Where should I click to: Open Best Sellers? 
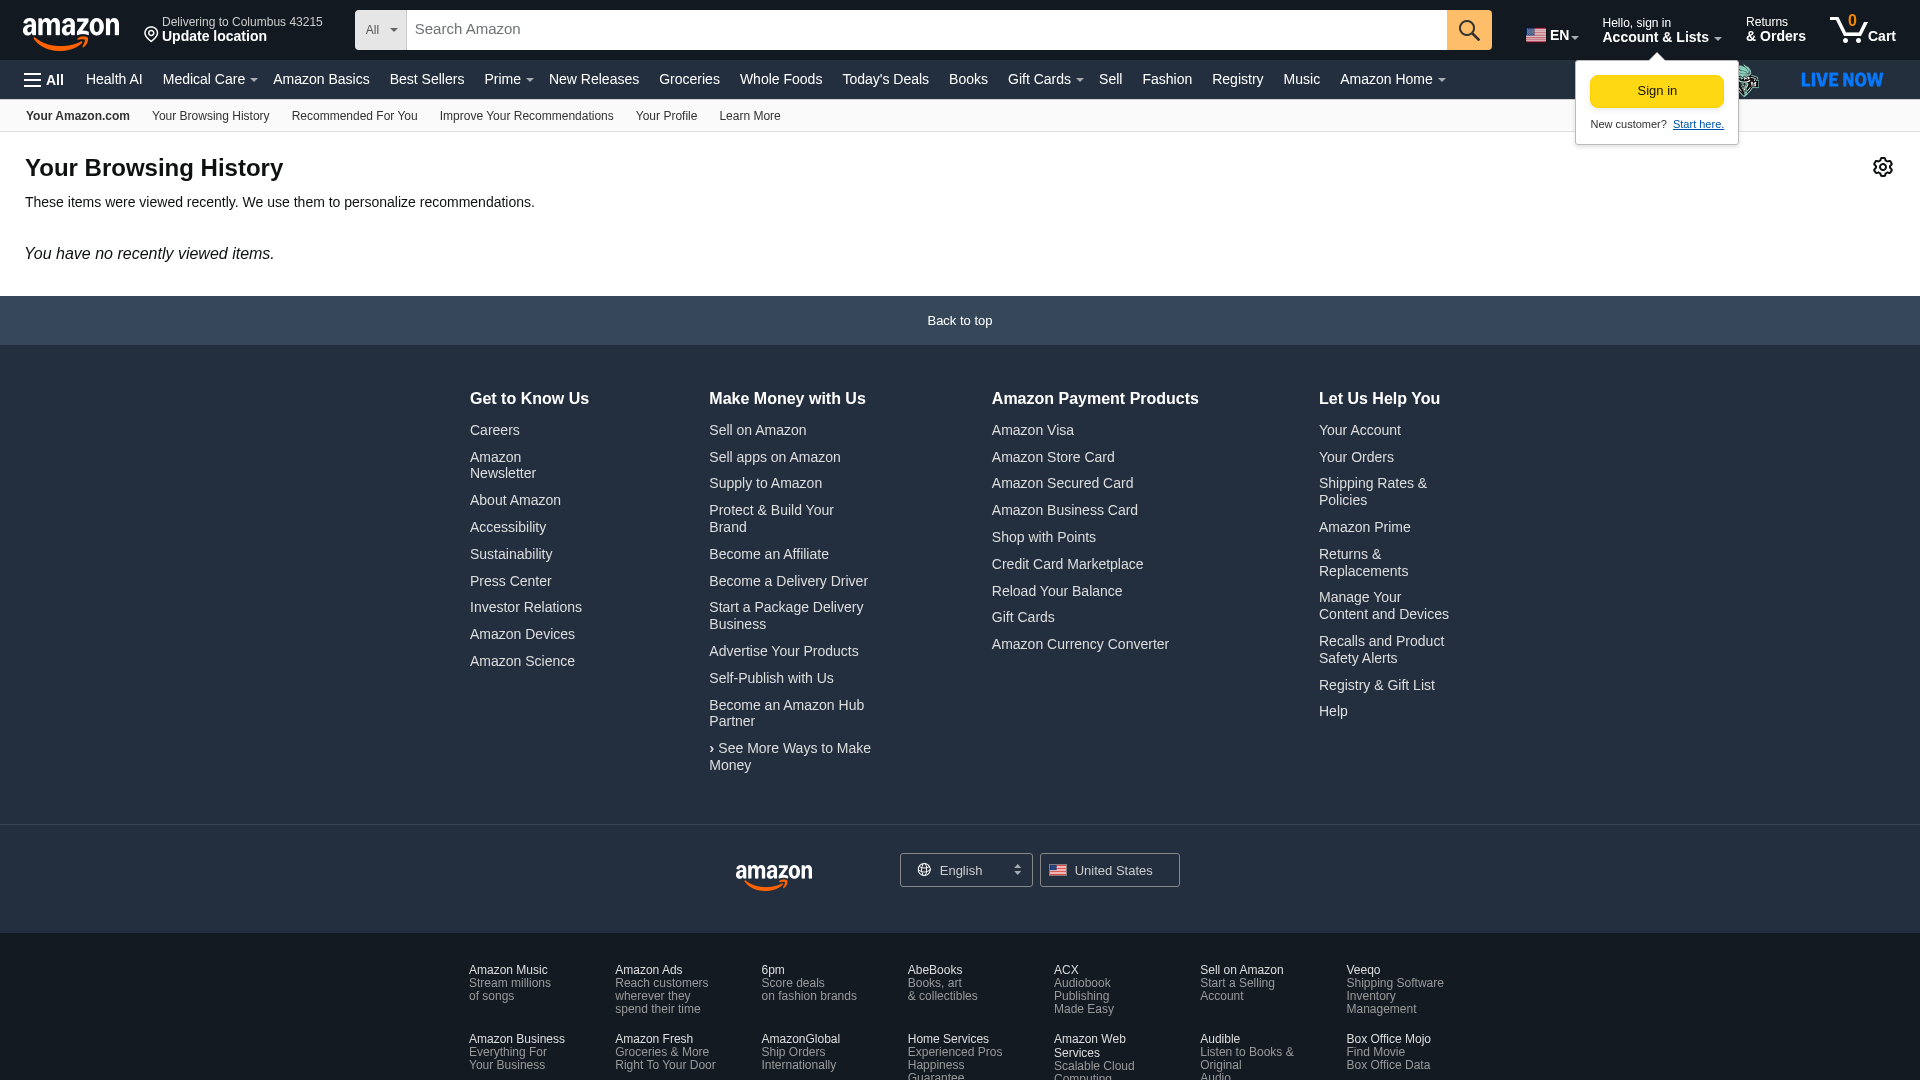tap(427, 79)
